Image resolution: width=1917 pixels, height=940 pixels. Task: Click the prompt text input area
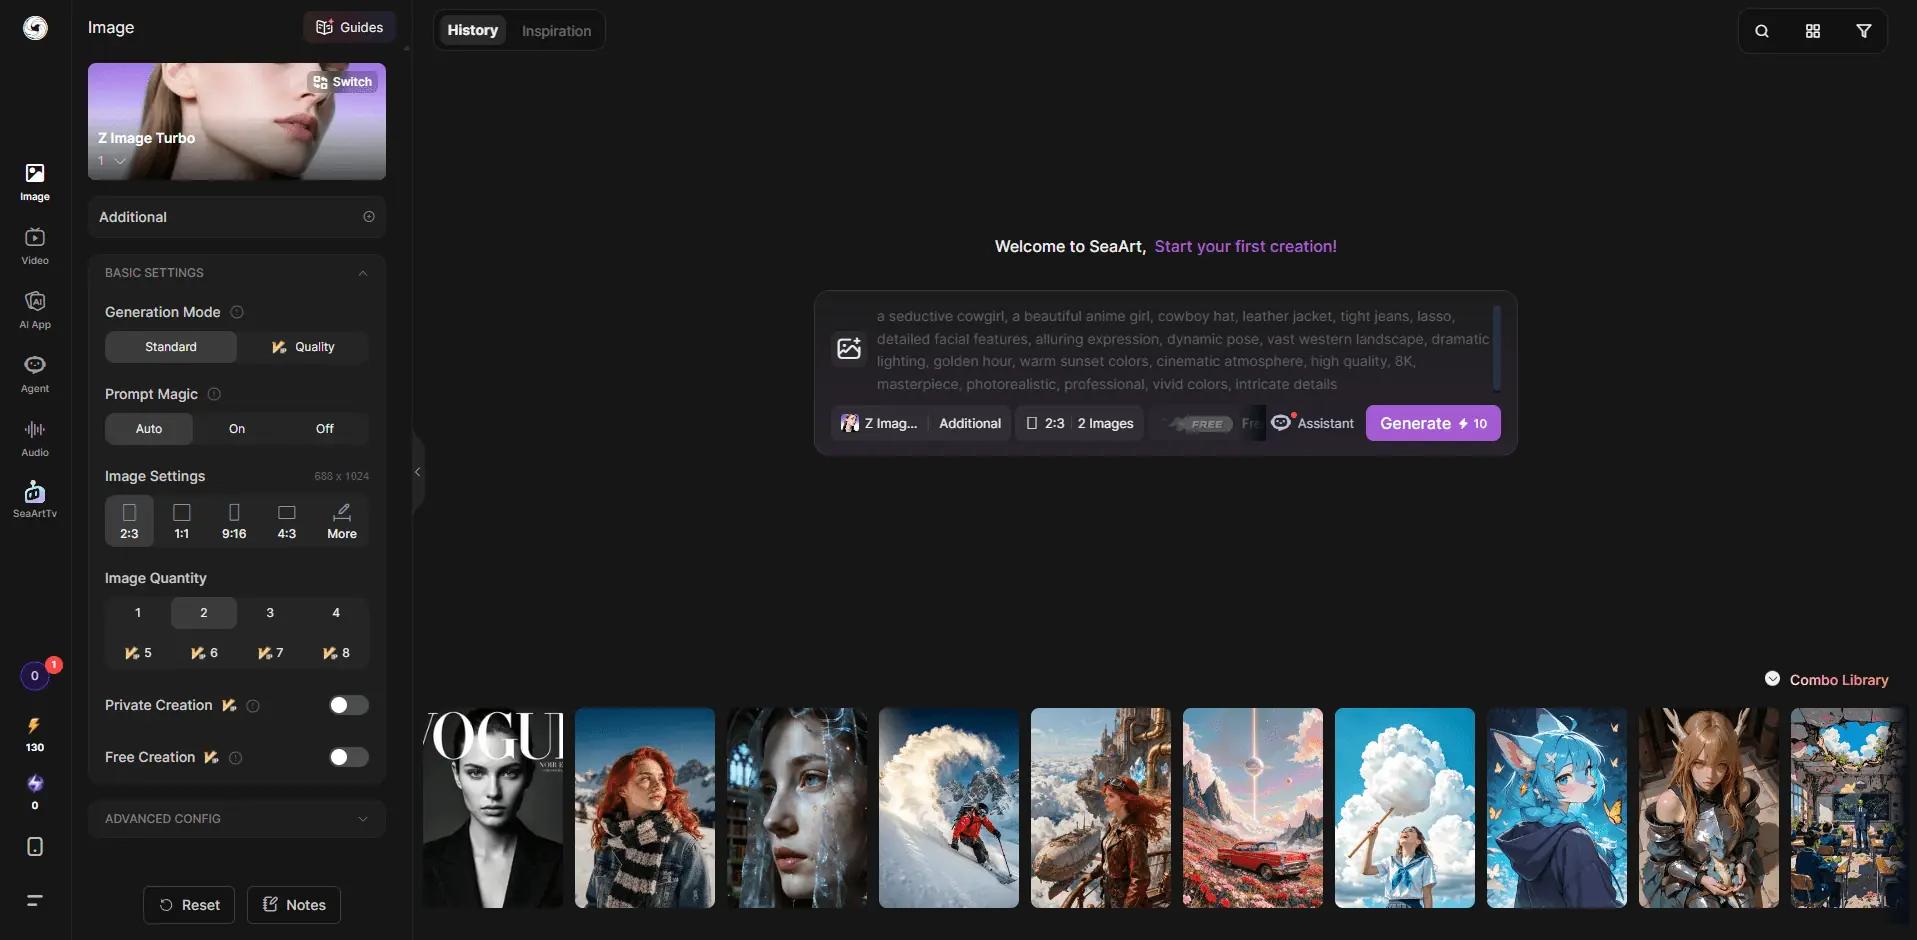point(1183,350)
